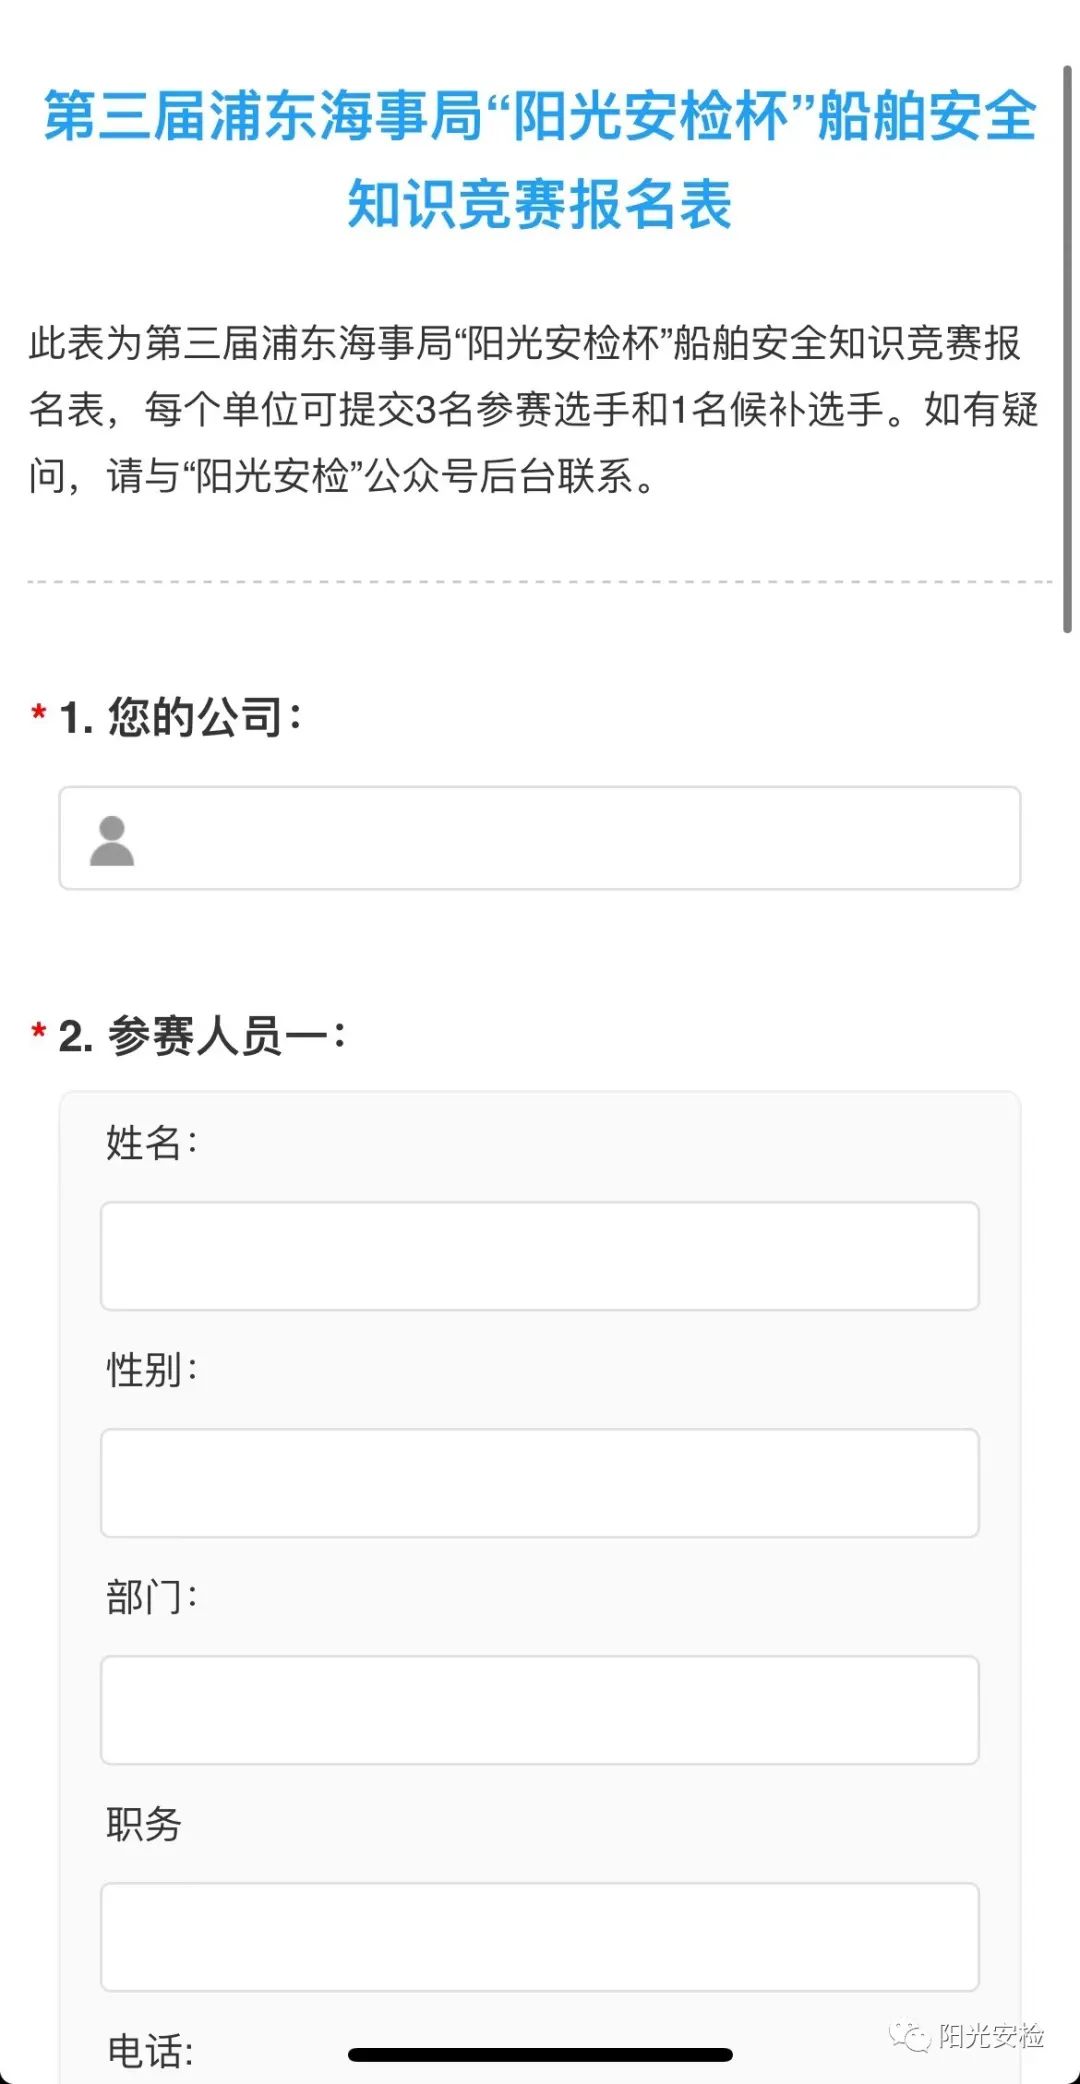The height and width of the screenshot is (2084, 1080).
Task: Click the blue form title heading
Action: point(540,160)
